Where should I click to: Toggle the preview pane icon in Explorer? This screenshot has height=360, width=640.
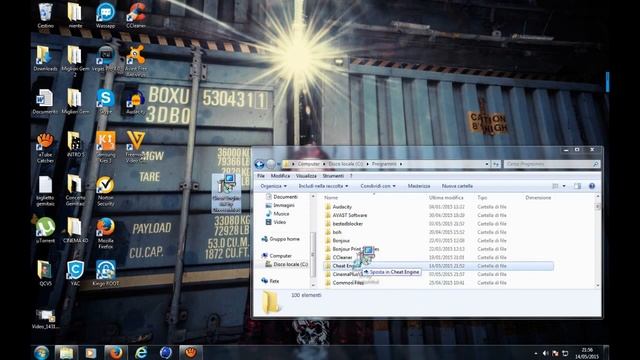(577, 186)
